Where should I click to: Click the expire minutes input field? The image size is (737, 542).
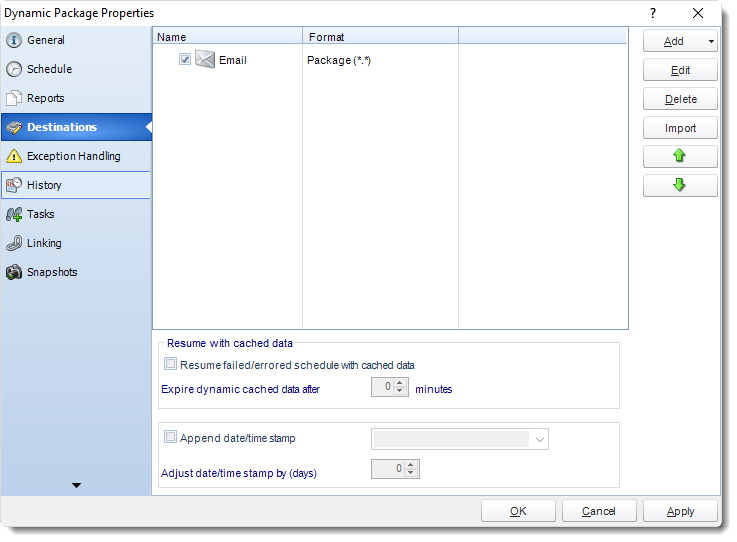click(x=383, y=387)
